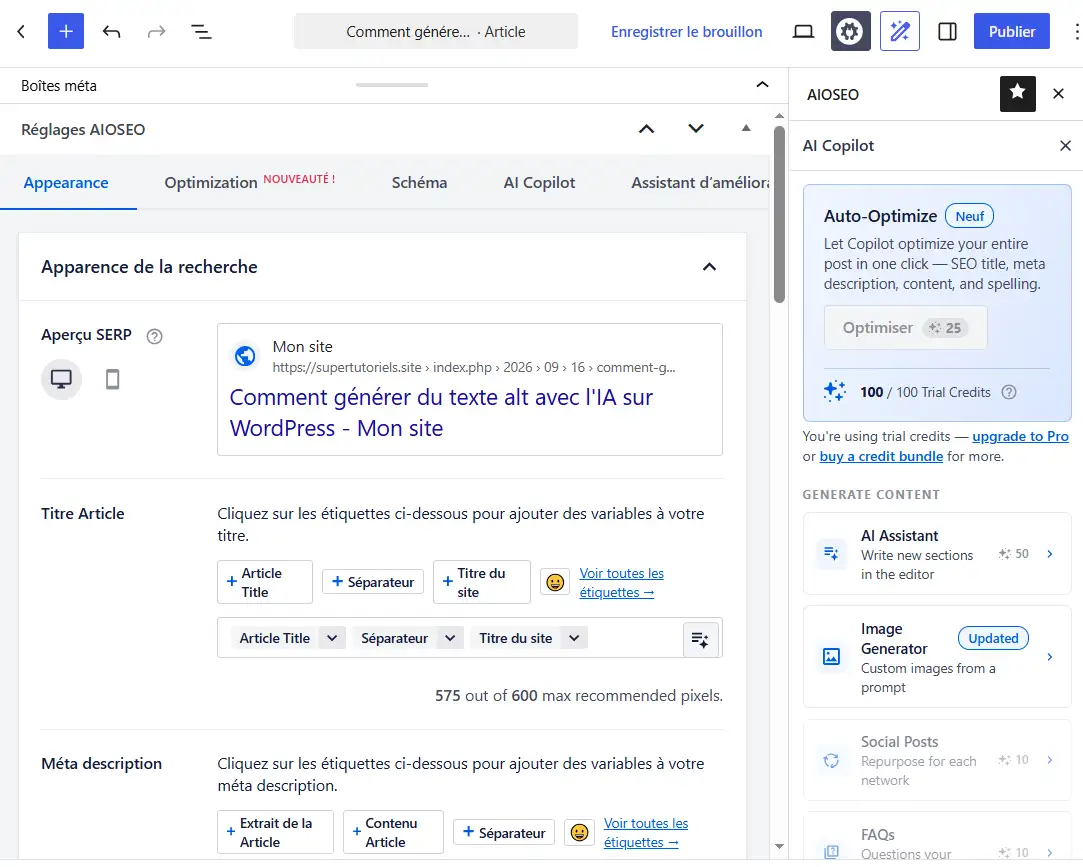Add the Article Title tag
Image resolution: width=1083 pixels, height=867 pixels.
(265, 582)
